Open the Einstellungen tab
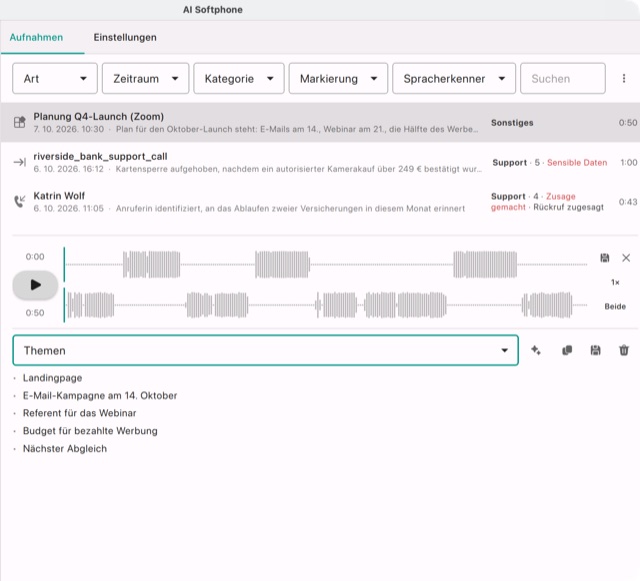 click(125, 38)
